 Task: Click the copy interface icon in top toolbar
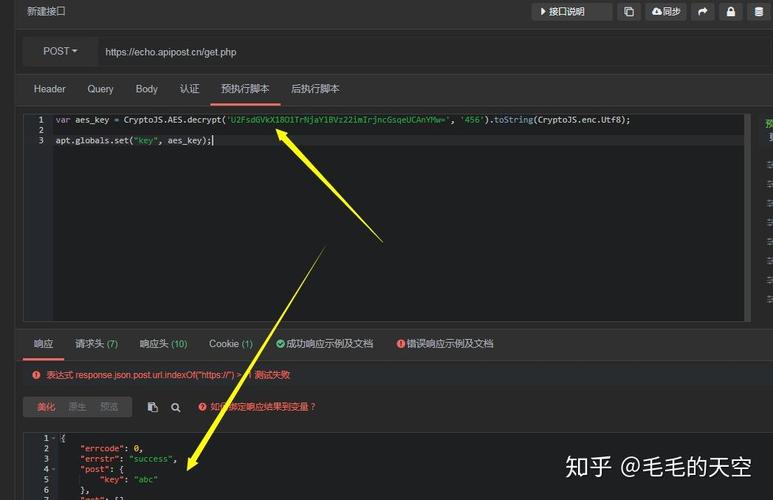[x=629, y=11]
